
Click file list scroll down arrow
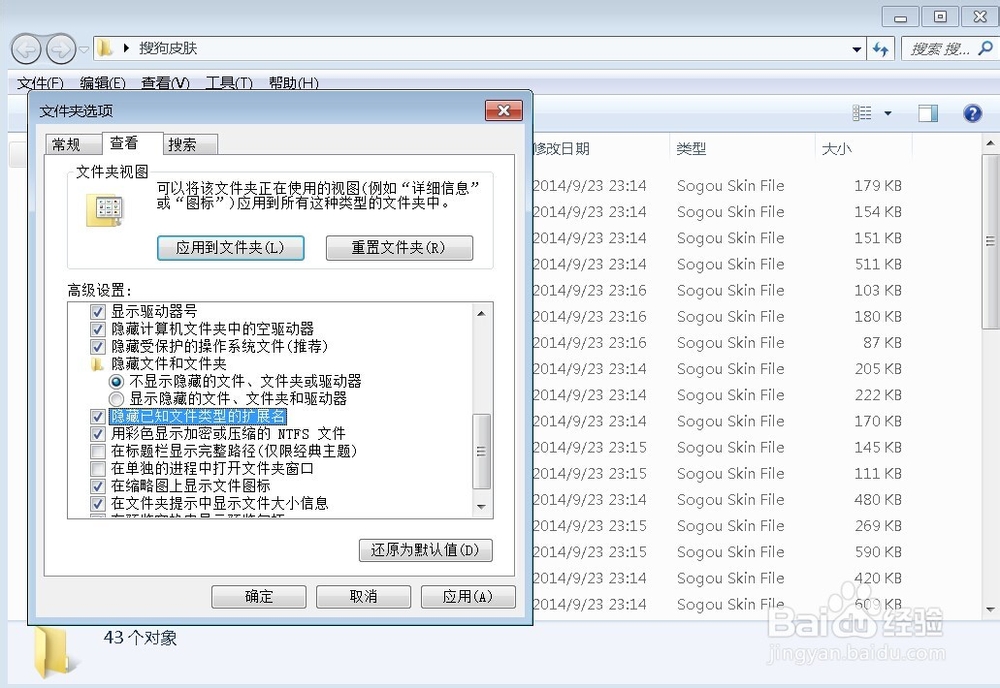(x=990, y=610)
